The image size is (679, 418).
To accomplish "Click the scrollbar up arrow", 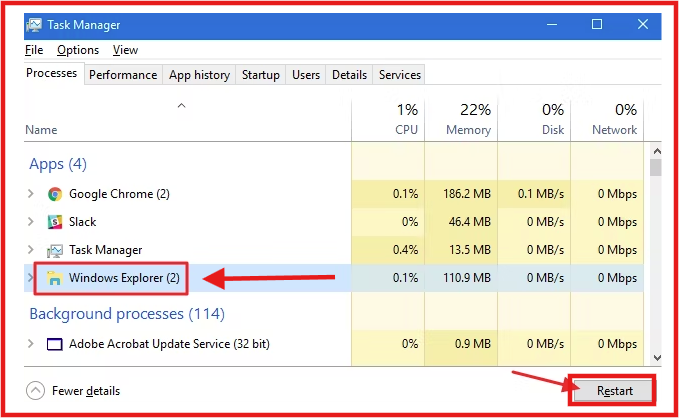I will click(656, 151).
